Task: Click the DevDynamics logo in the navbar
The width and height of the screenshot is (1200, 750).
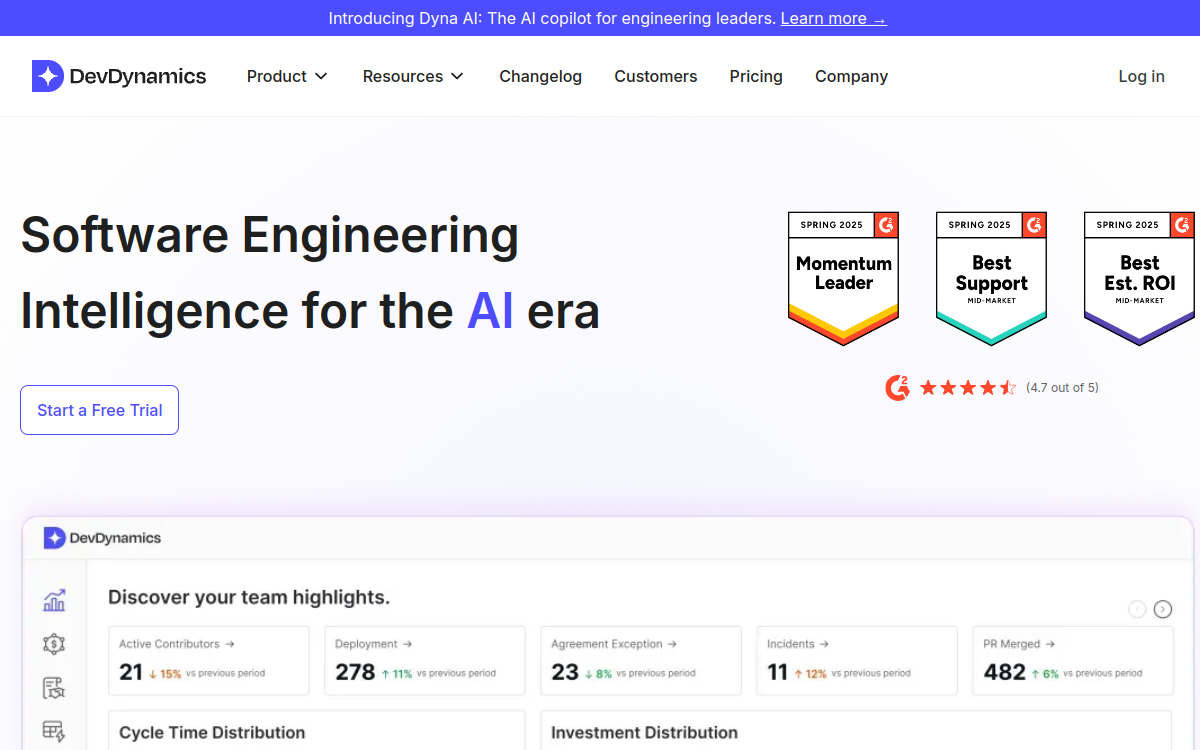Action: (x=119, y=76)
